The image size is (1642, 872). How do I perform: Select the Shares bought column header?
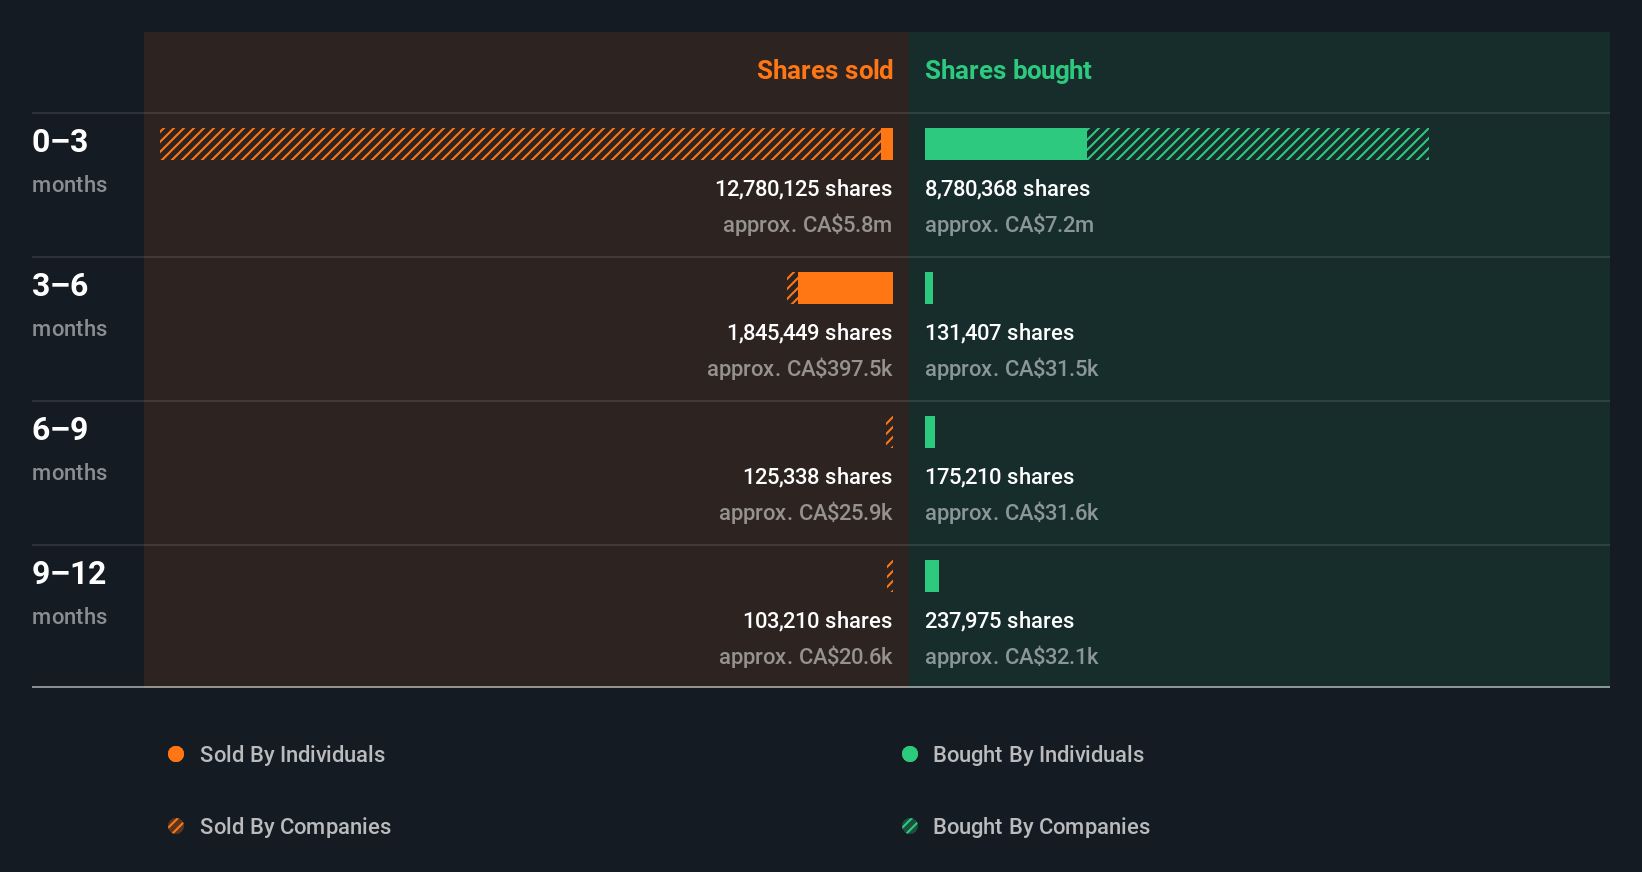click(x=1008, y=70)
